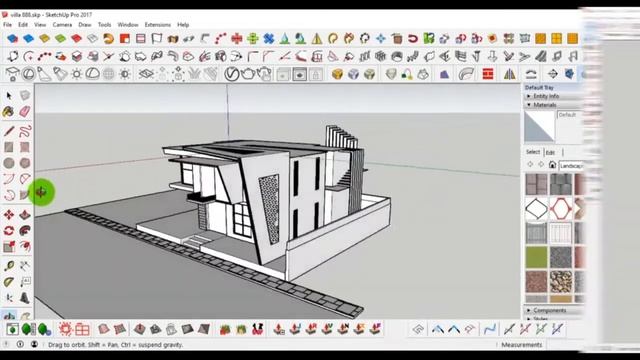Open the Draw menu
This screenshot has height=360, width=640.
[x=84, y=25]
